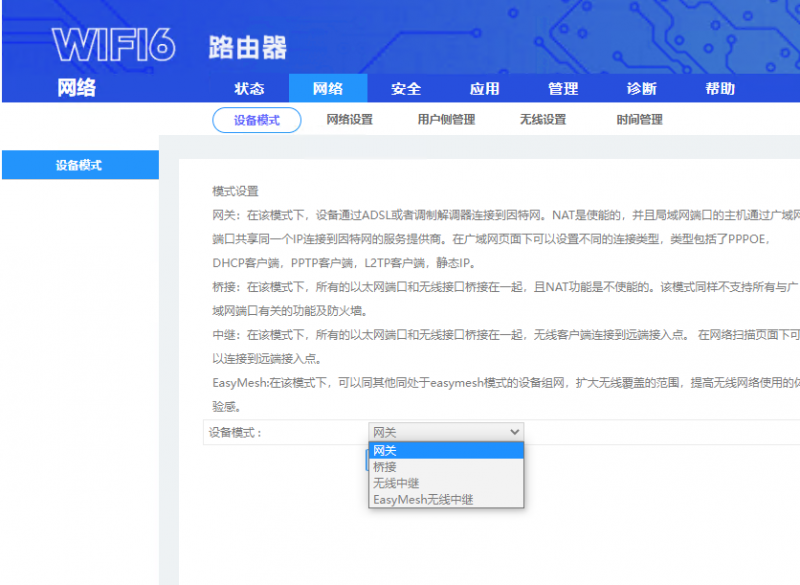Choose 网关 from the dropdown list
The height and width of the screenshot is (585, 800).
pos(446,450)
